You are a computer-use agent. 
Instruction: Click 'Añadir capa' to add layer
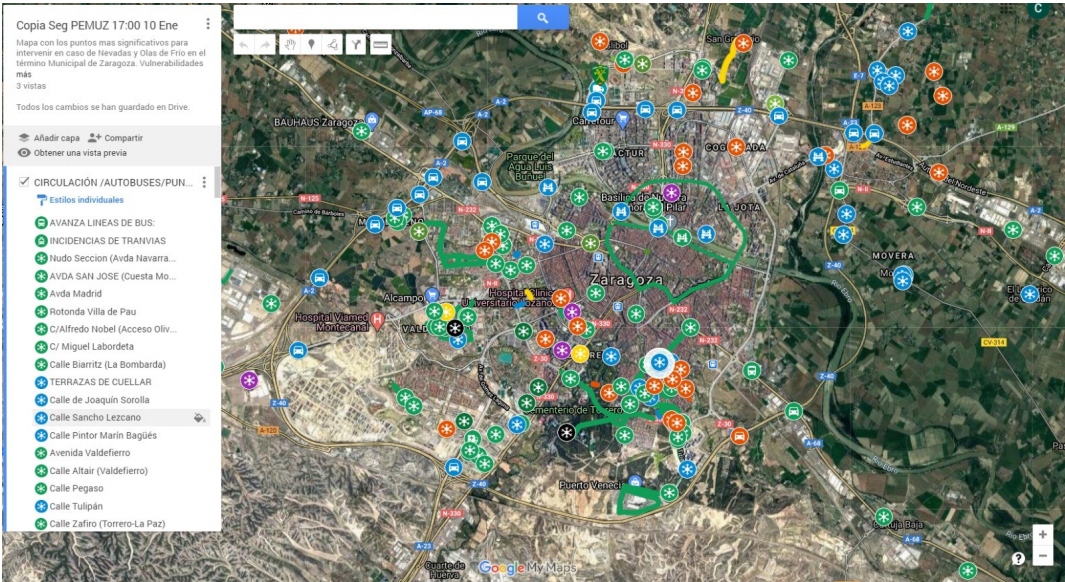(x=52, y=138)
